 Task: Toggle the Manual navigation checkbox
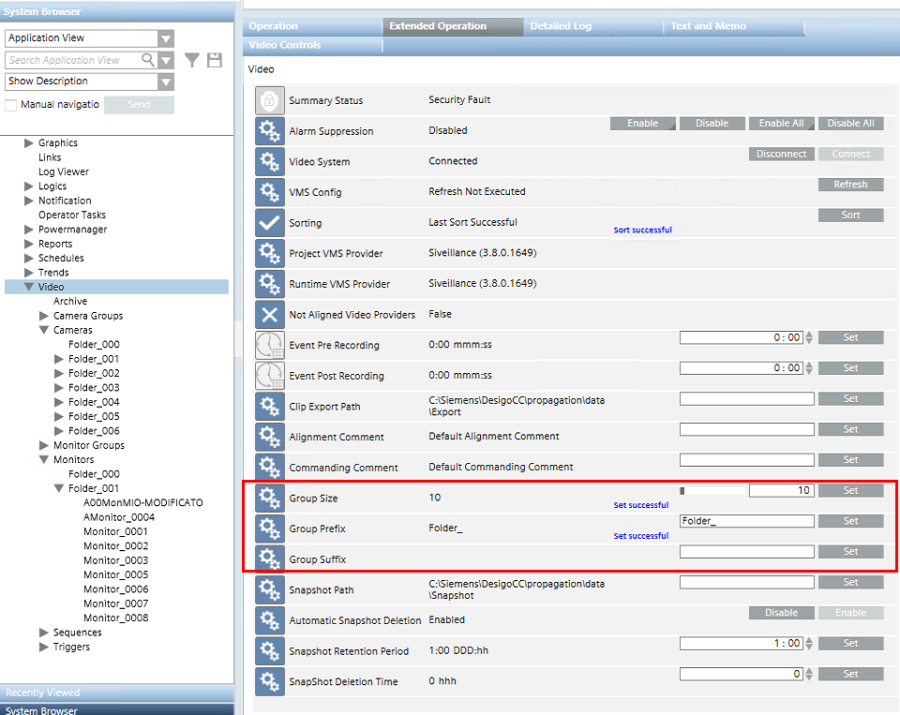pos(11,105)
